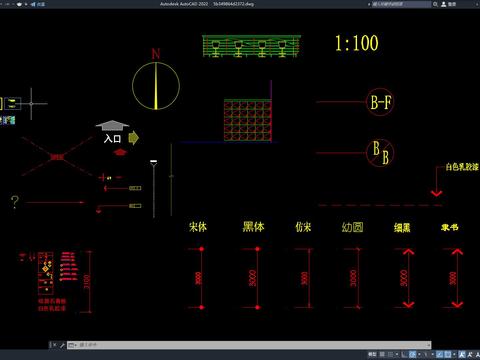This screenshot has height=360, width=480.
Task: Open the user sign-in account icon
Action: click(x=444, y=4)
